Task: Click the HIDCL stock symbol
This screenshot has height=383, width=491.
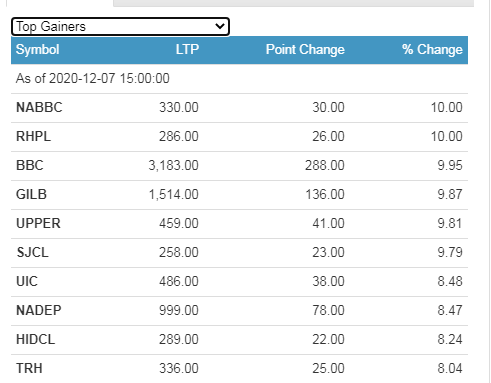Action: pos(36,339)
